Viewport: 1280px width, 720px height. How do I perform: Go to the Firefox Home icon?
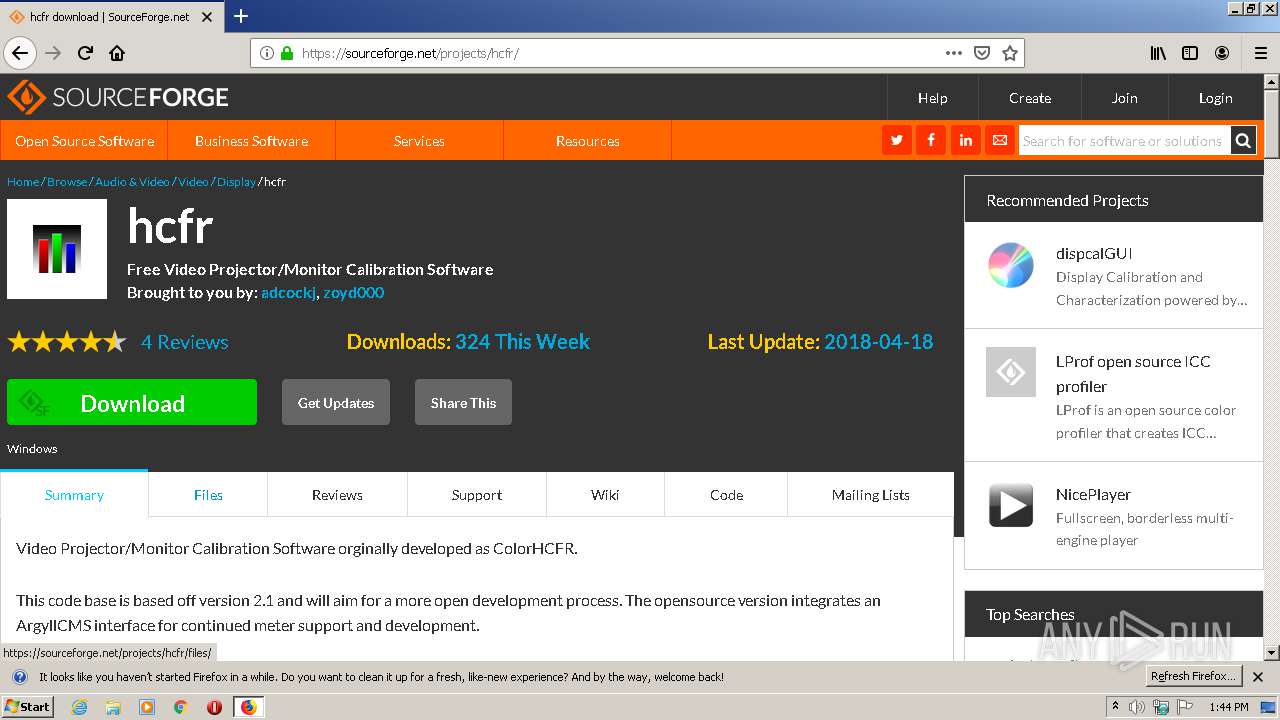117,53
